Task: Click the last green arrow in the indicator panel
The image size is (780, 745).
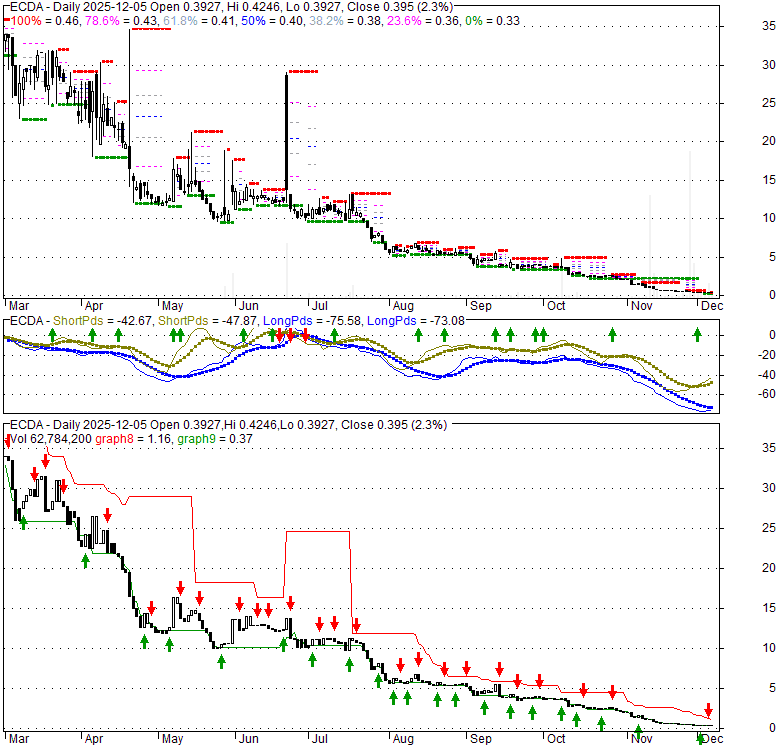Action: (x=697, y=335)
